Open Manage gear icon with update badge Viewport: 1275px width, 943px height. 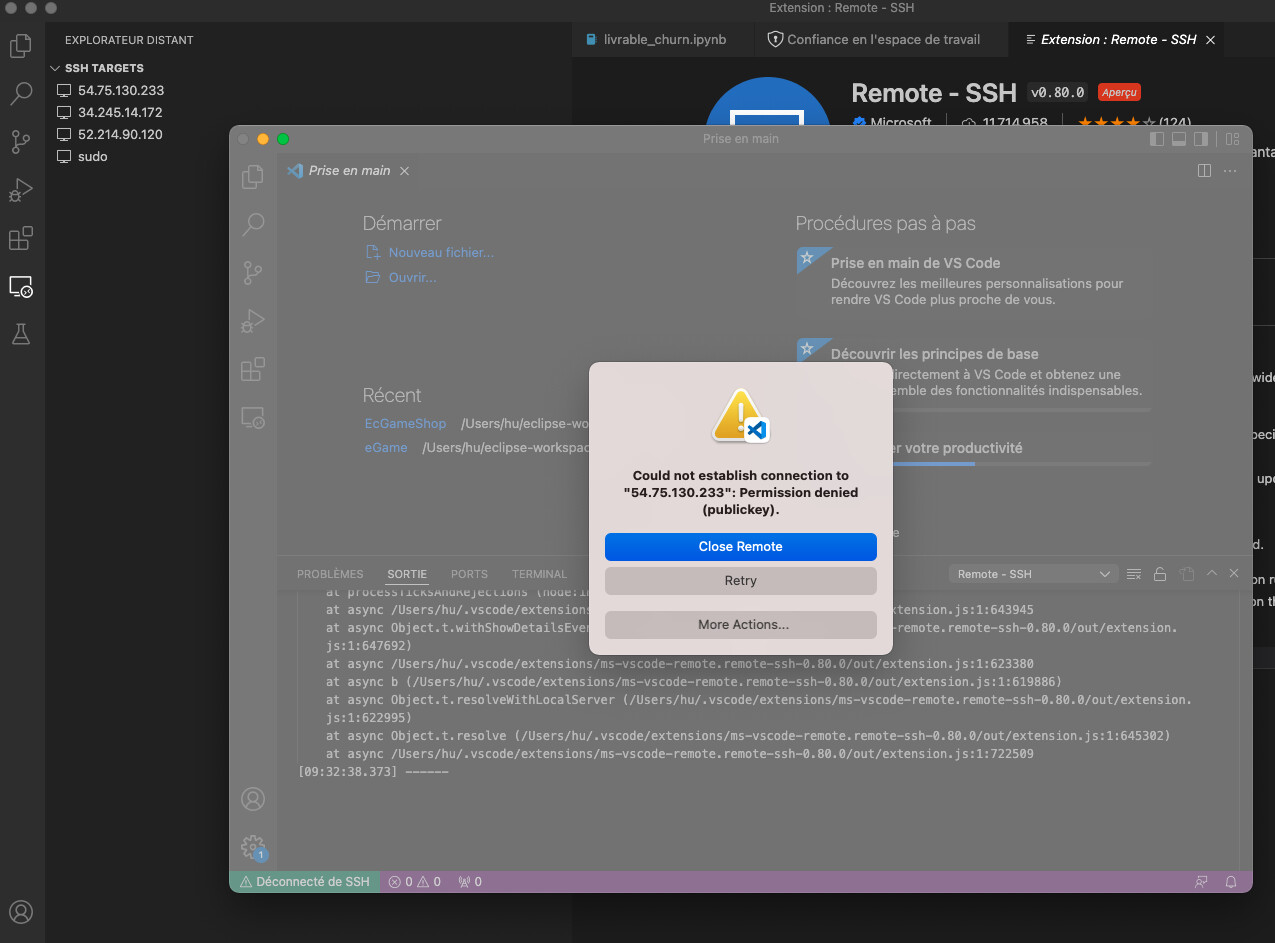tap(253, 848)
